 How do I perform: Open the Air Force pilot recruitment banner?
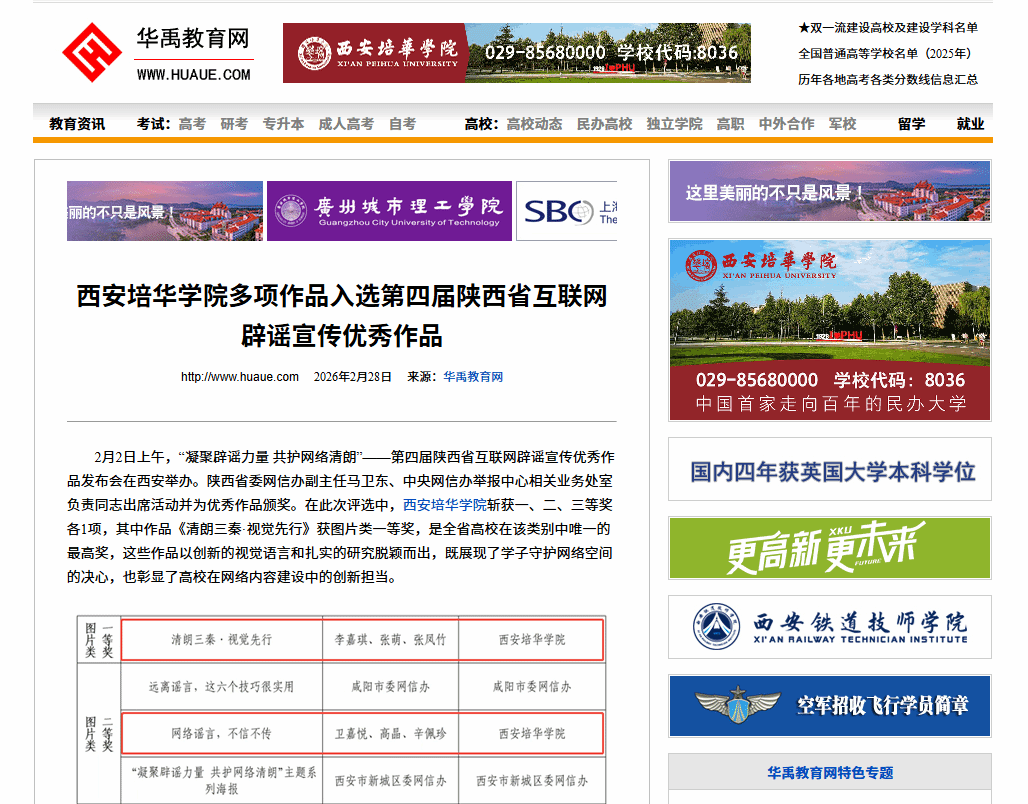click(829, 706)
